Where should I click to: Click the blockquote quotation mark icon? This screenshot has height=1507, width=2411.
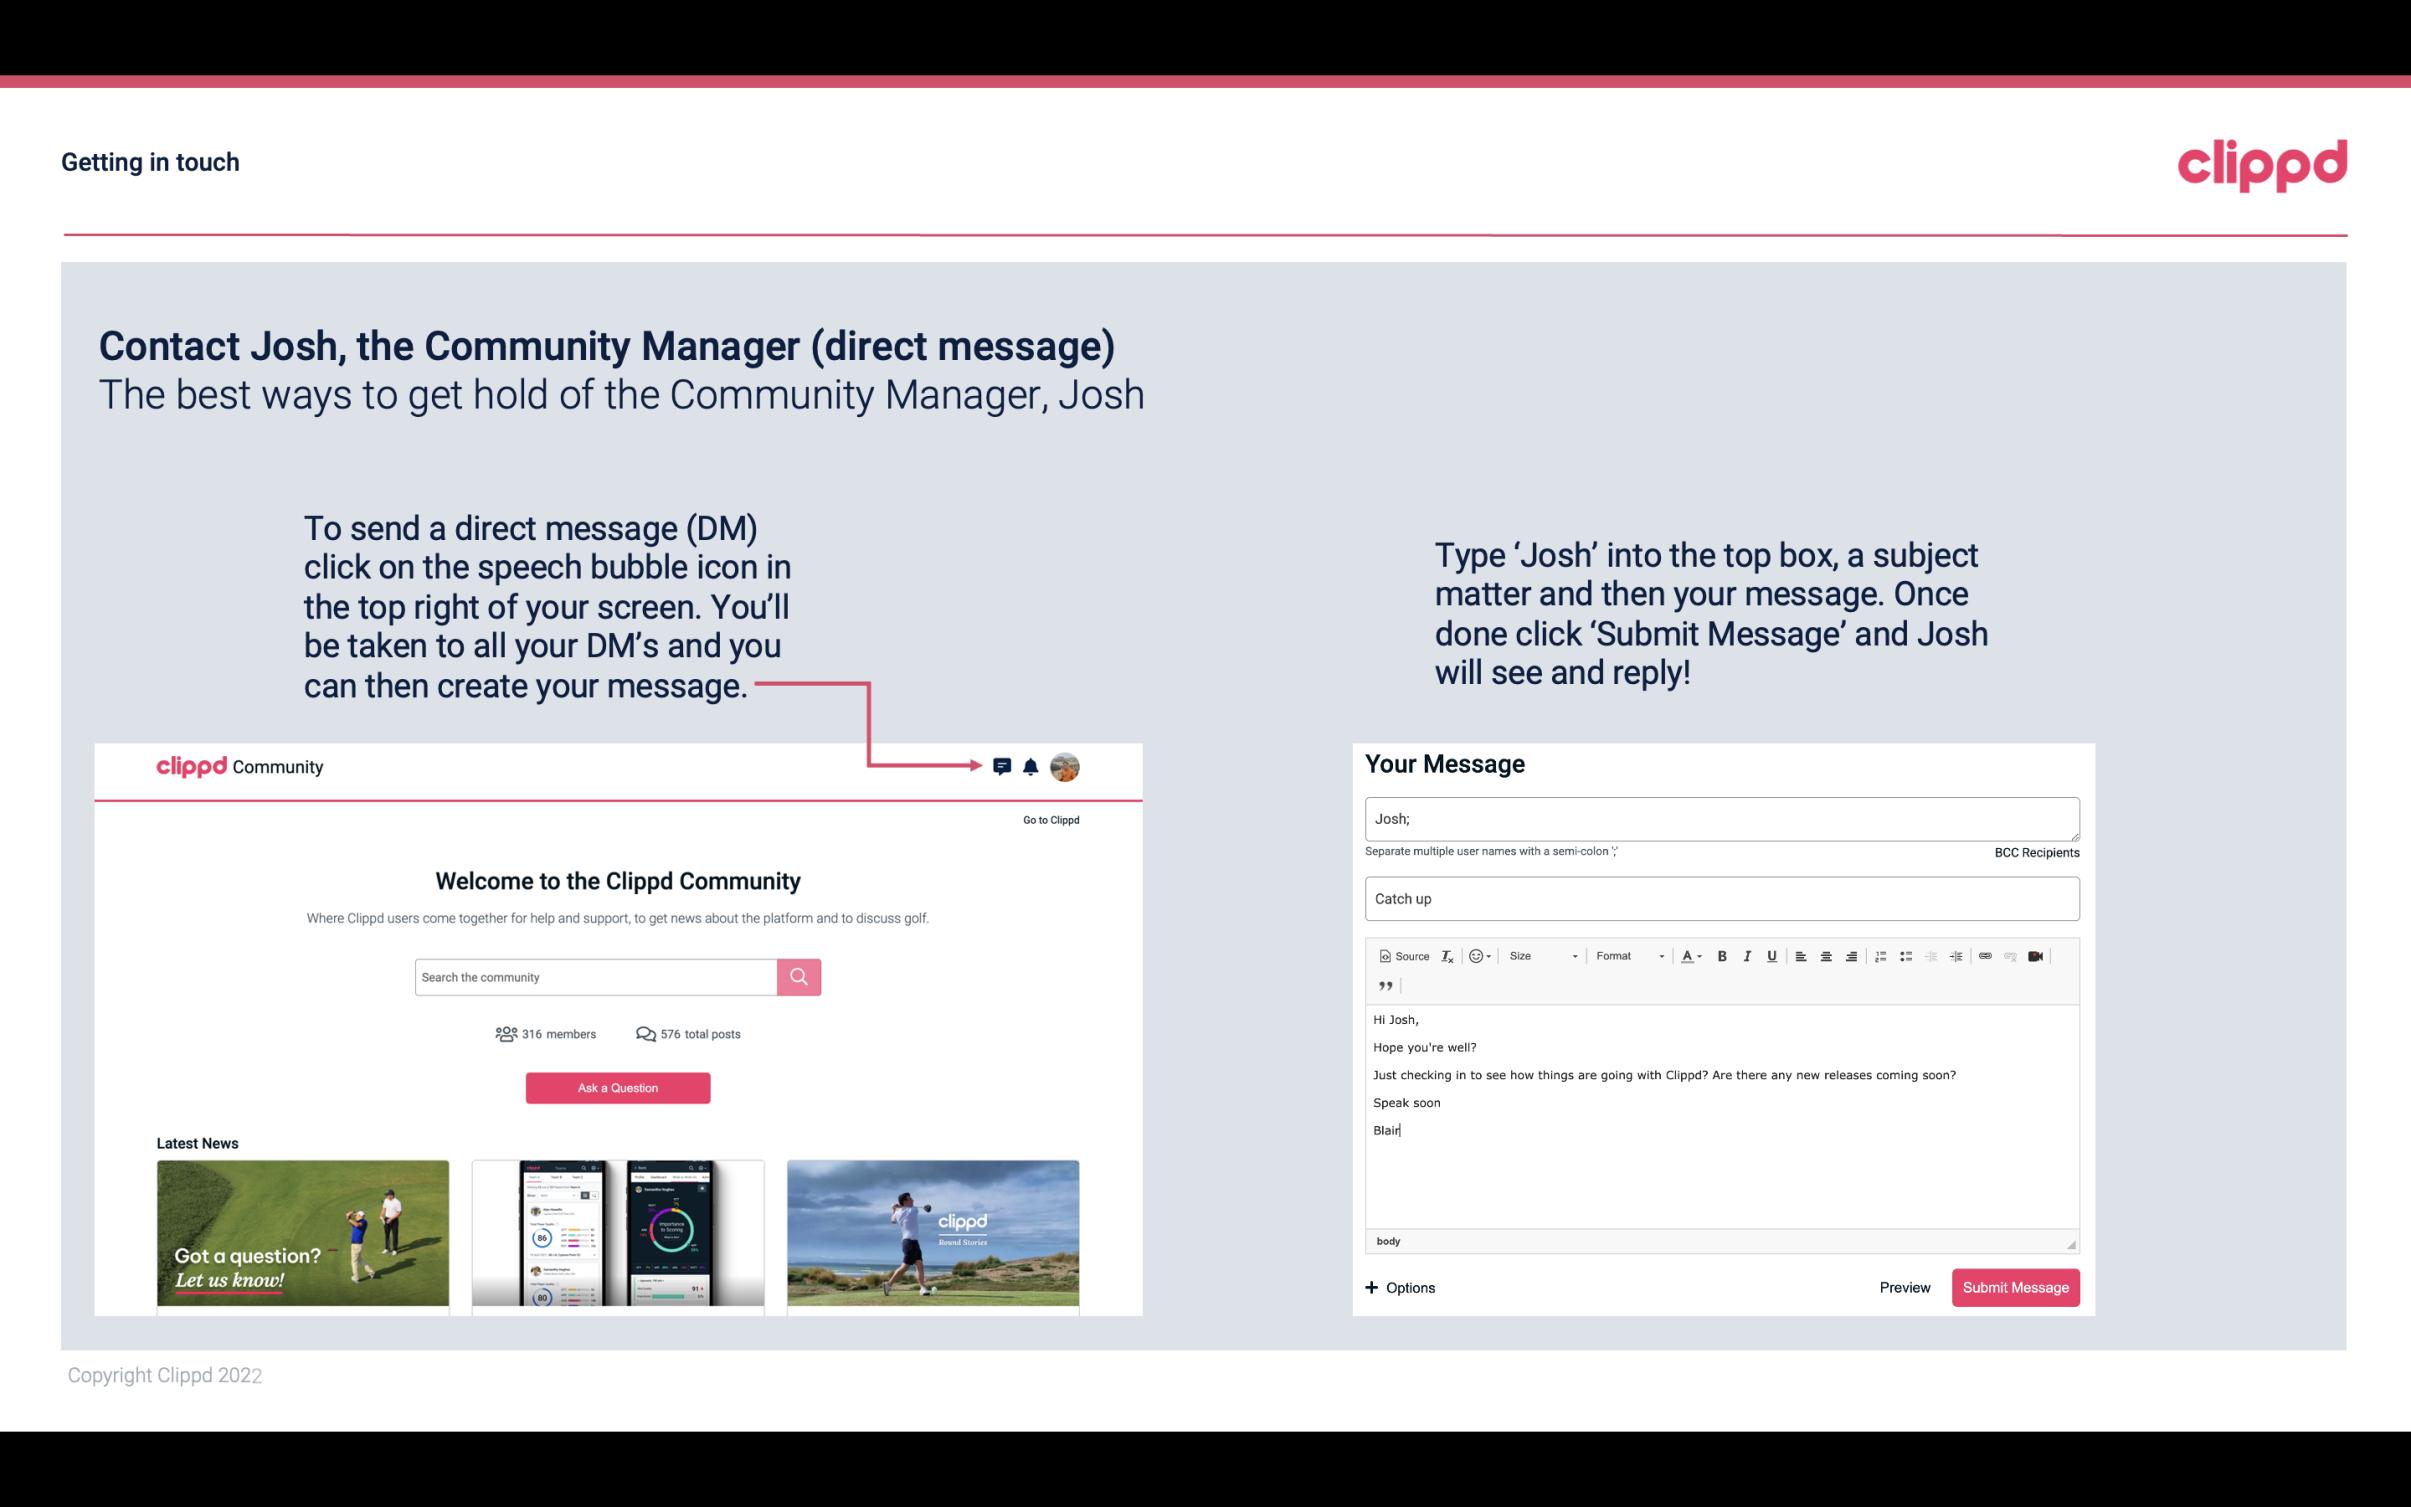1382,986
